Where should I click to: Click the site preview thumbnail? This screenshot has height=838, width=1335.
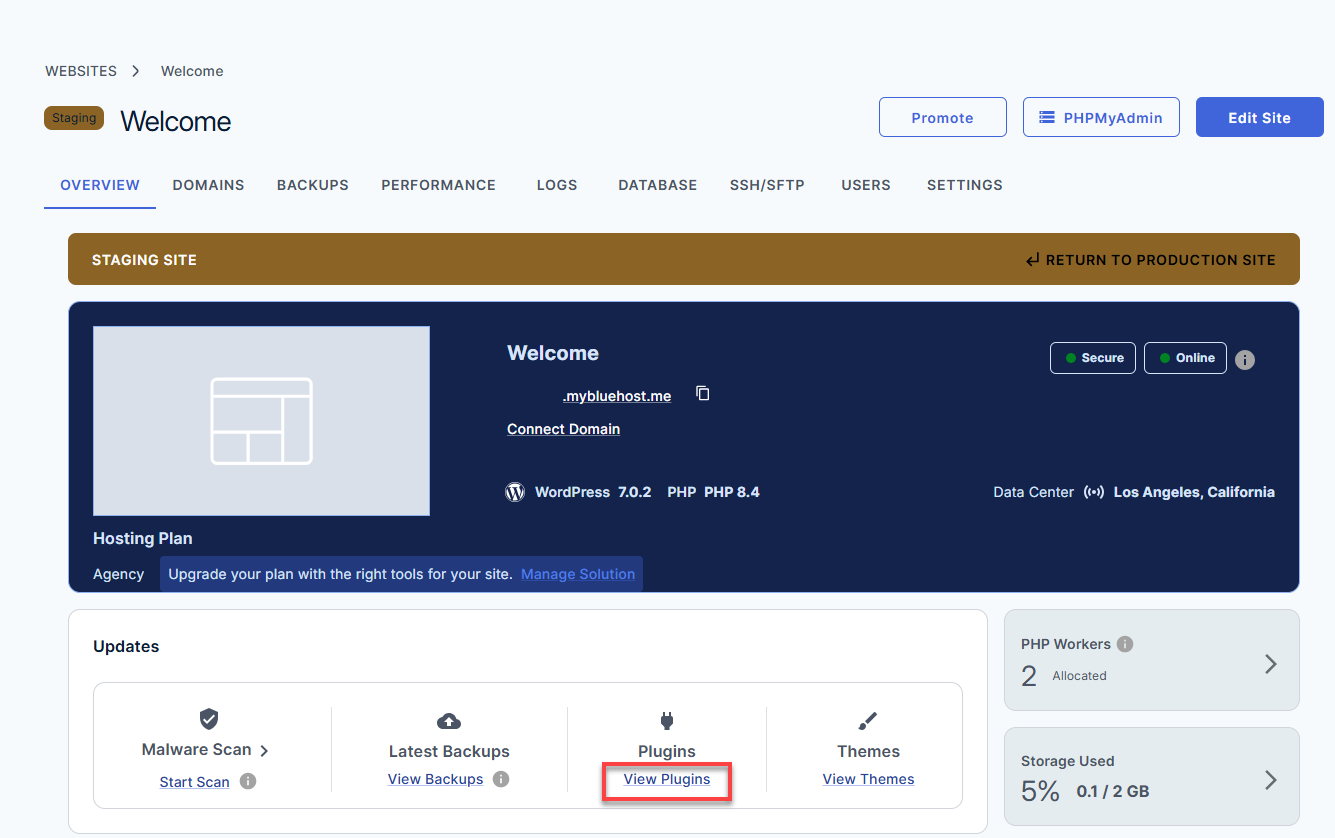[x=261, y=421]
